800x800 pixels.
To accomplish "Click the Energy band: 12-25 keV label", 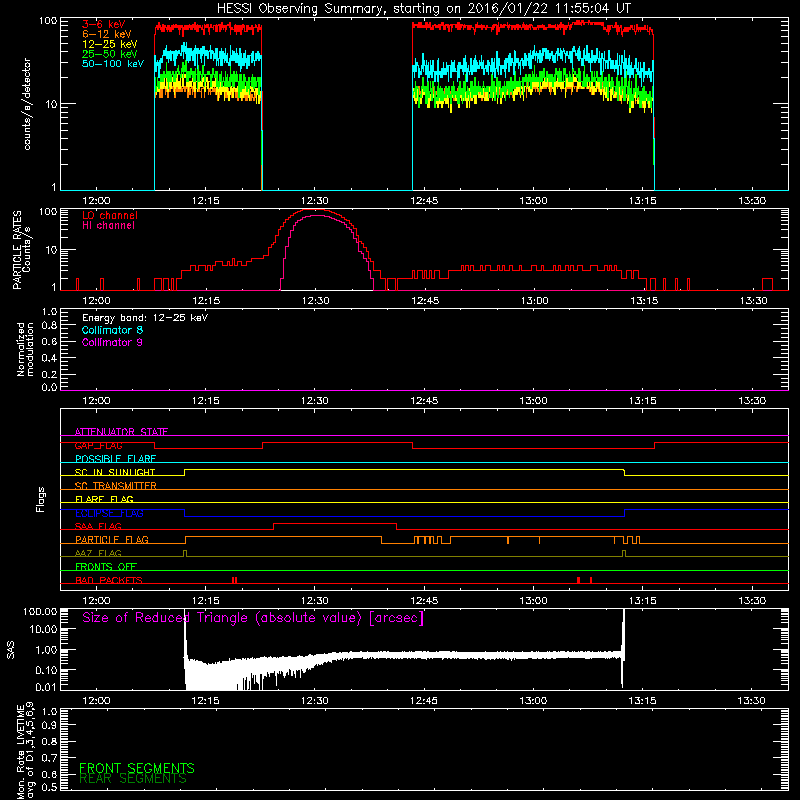I will [x=145, y=318].
